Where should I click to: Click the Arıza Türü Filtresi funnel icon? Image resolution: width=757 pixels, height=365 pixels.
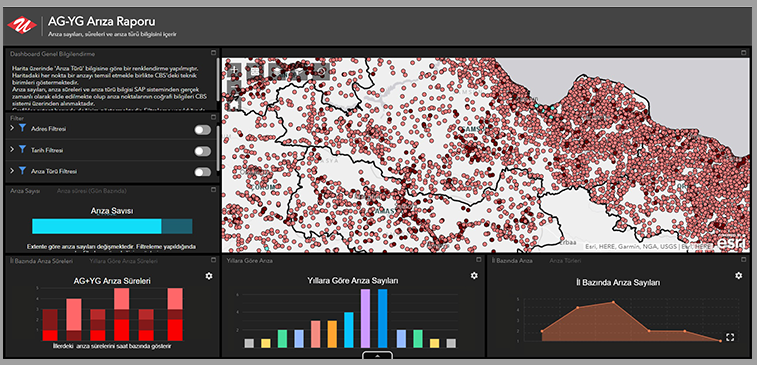[22, 171]
